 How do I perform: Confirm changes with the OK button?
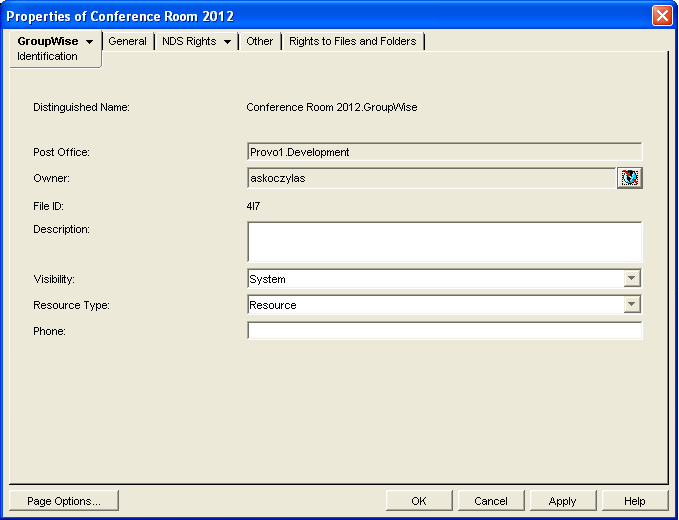(x=419, y=501)
